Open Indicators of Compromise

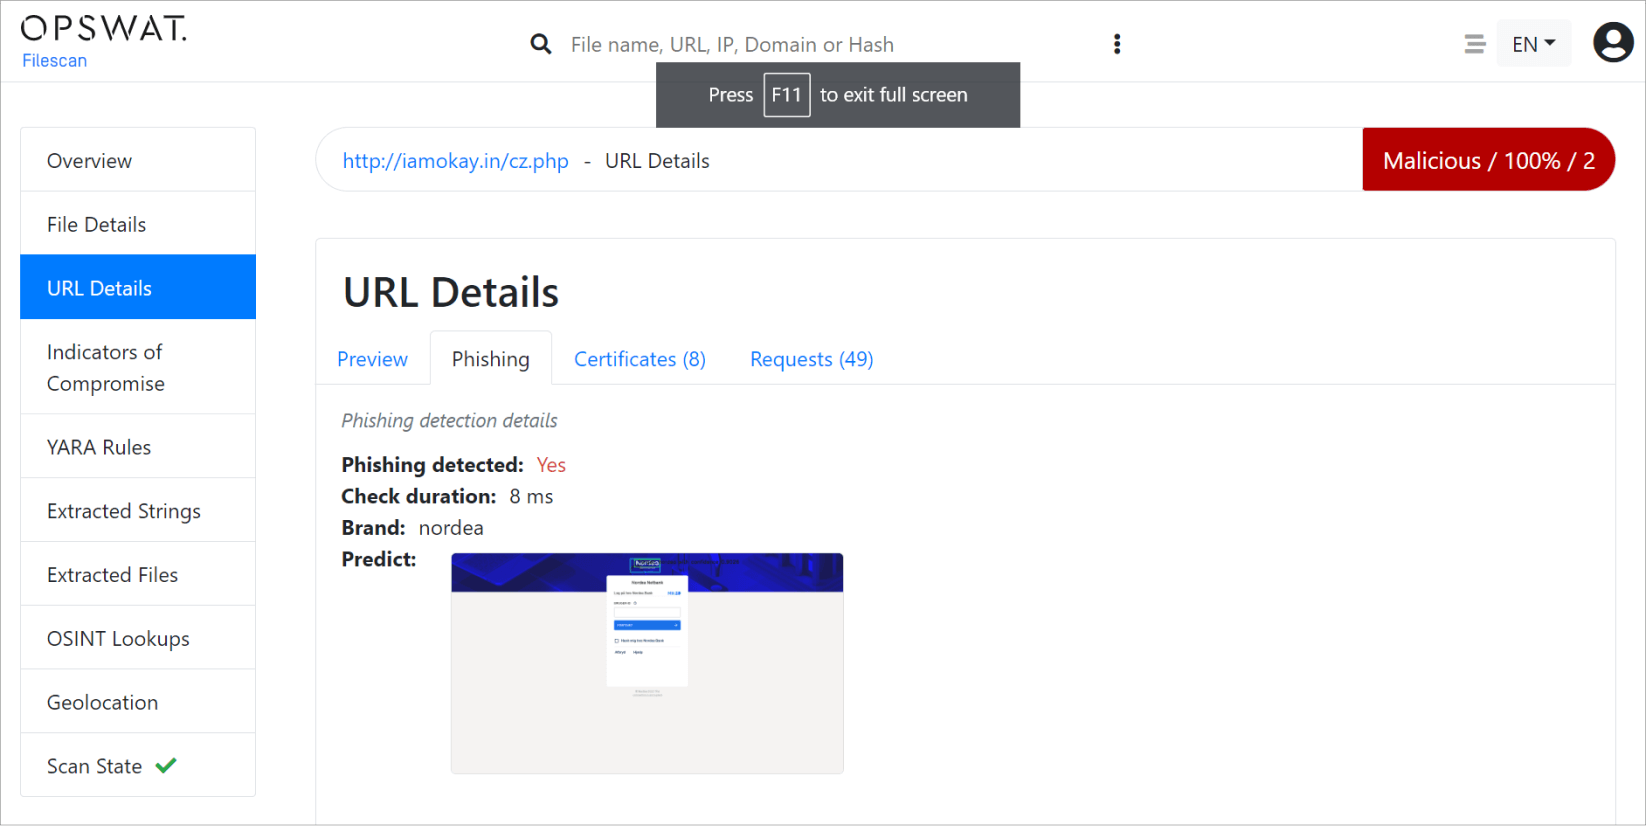click(x=138, y=367)
